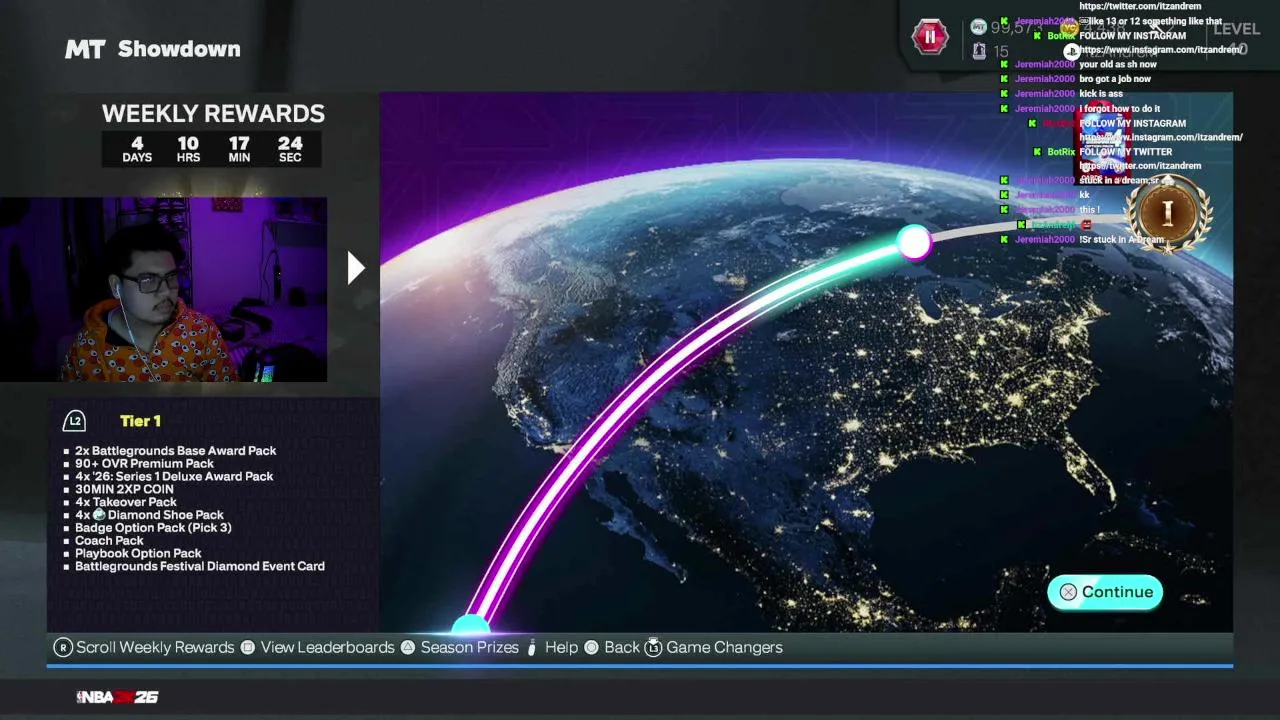Click '4x Diamond Shoe Pack' reward
The height and width of the screenshot is (720, 1280).
tap(149, 515)
